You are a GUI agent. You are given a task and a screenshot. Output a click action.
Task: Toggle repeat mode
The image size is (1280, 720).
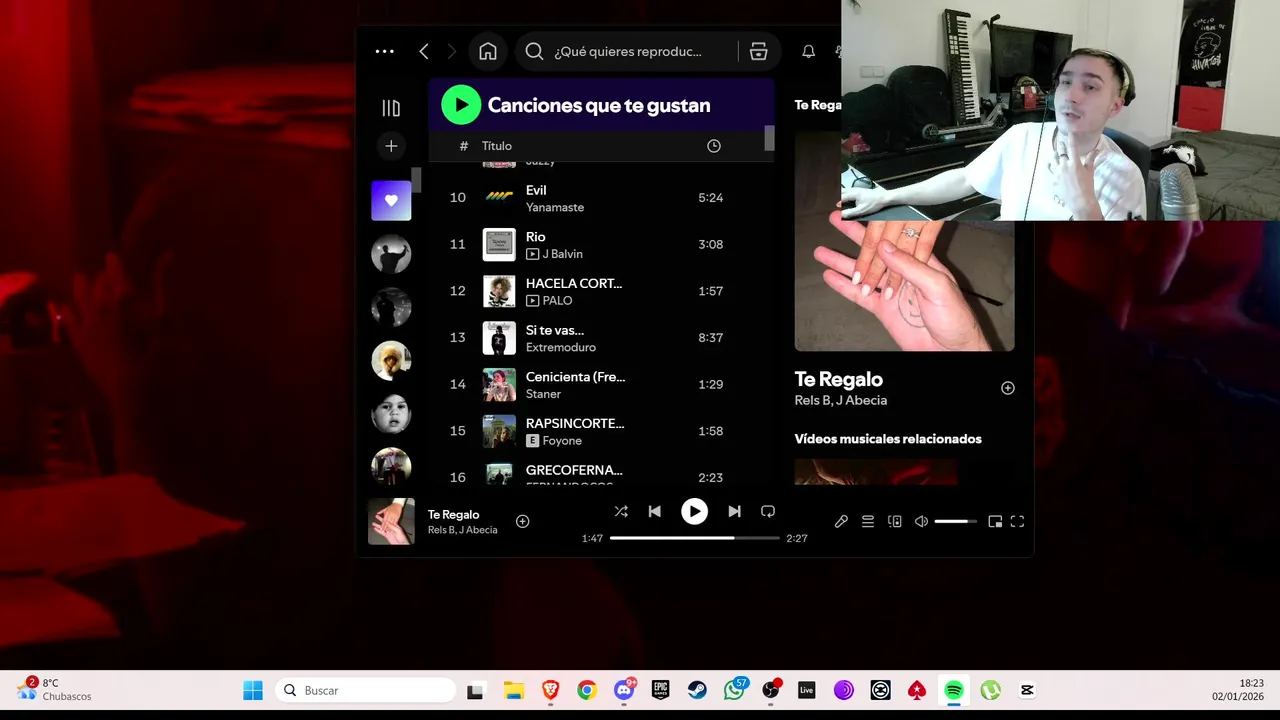point(768,511)
